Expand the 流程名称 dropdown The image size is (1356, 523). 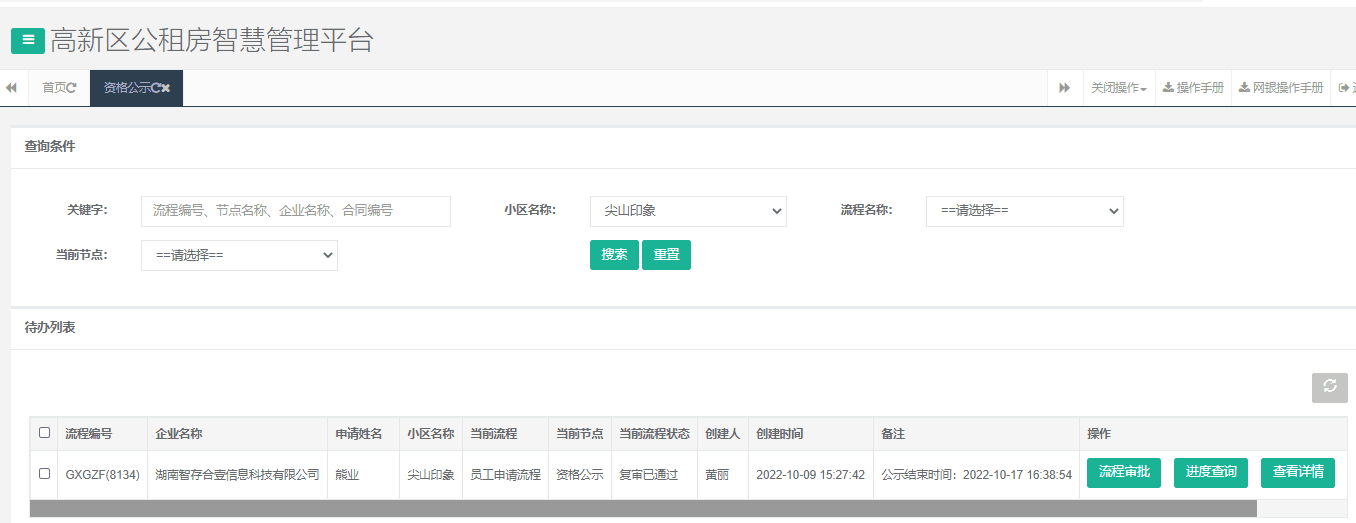click(1024, 211)
